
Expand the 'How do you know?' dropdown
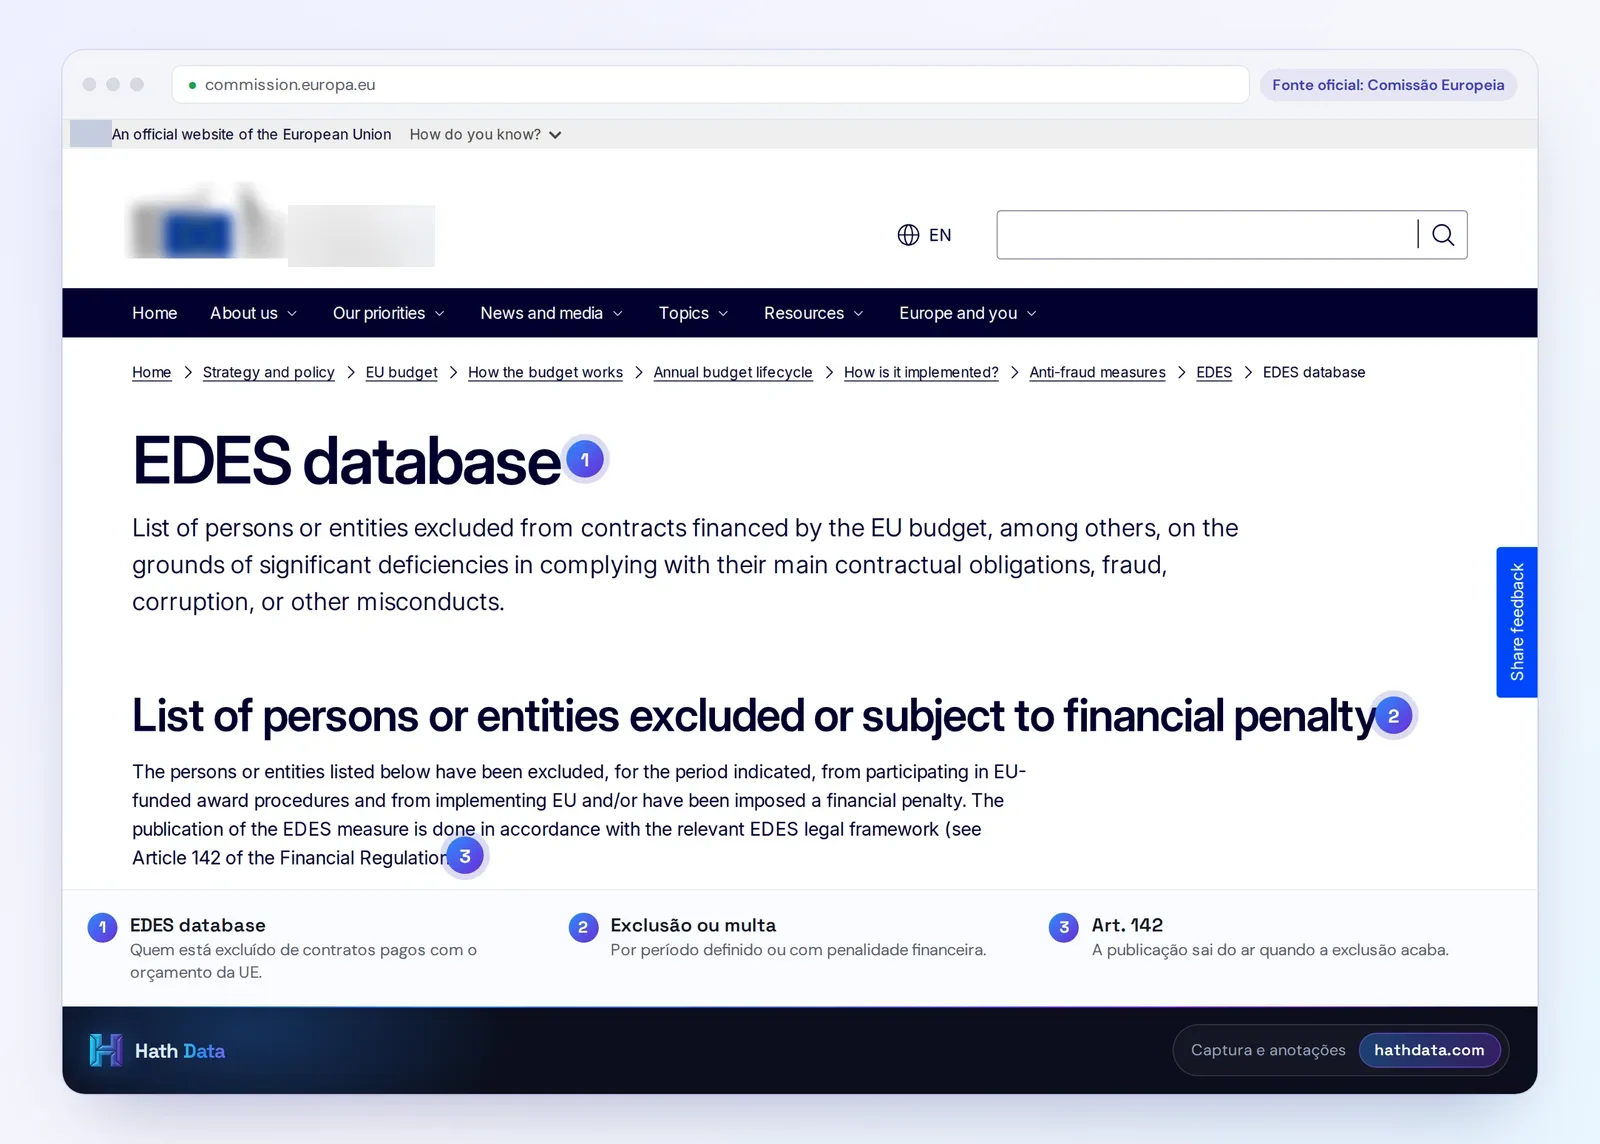click(485, 135)
